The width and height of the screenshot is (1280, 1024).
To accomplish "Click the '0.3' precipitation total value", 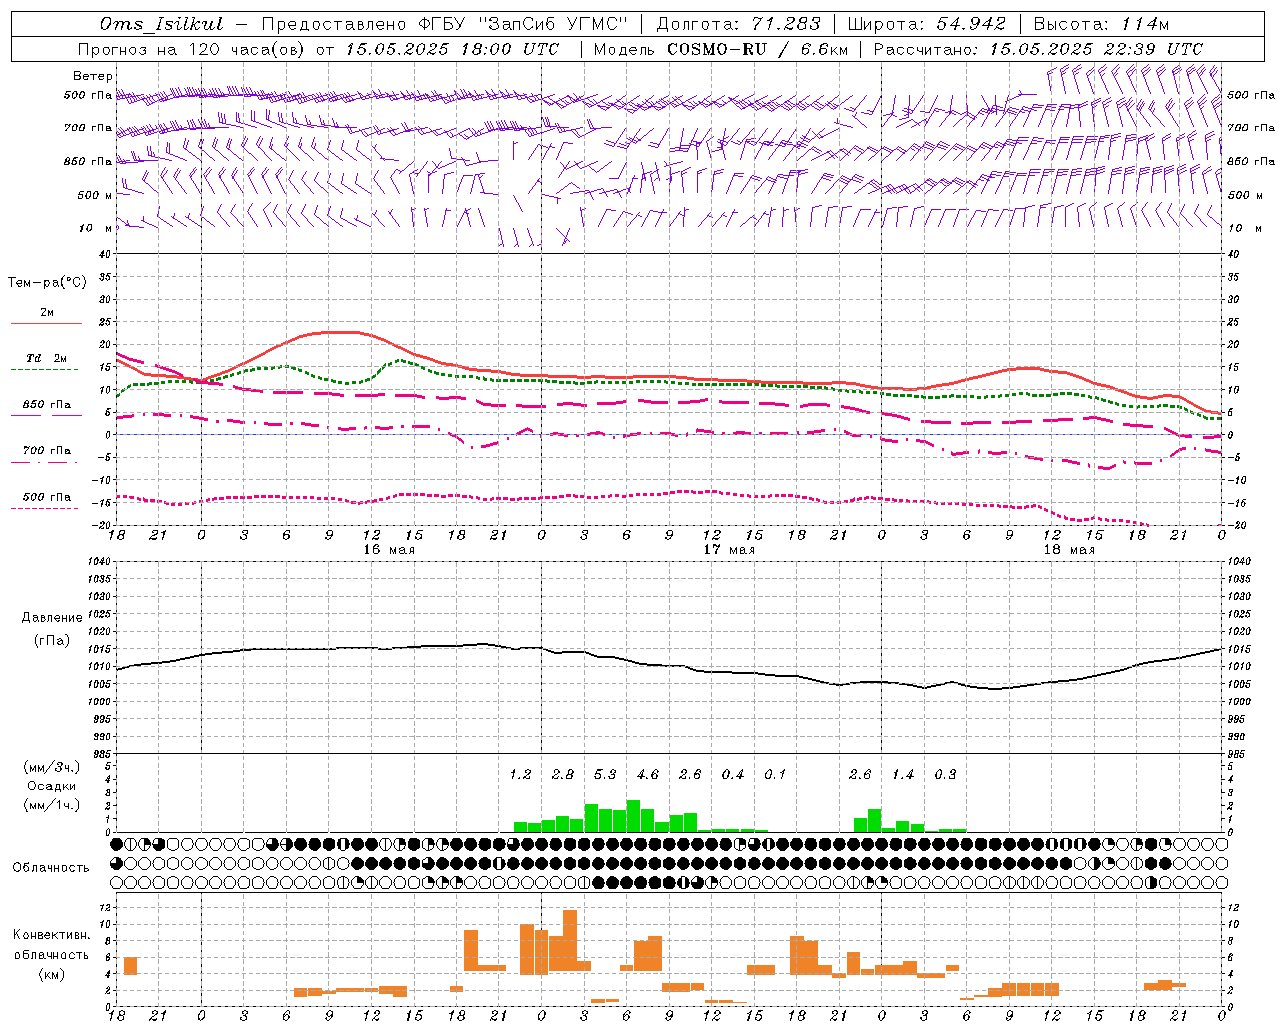I will 945,775.
